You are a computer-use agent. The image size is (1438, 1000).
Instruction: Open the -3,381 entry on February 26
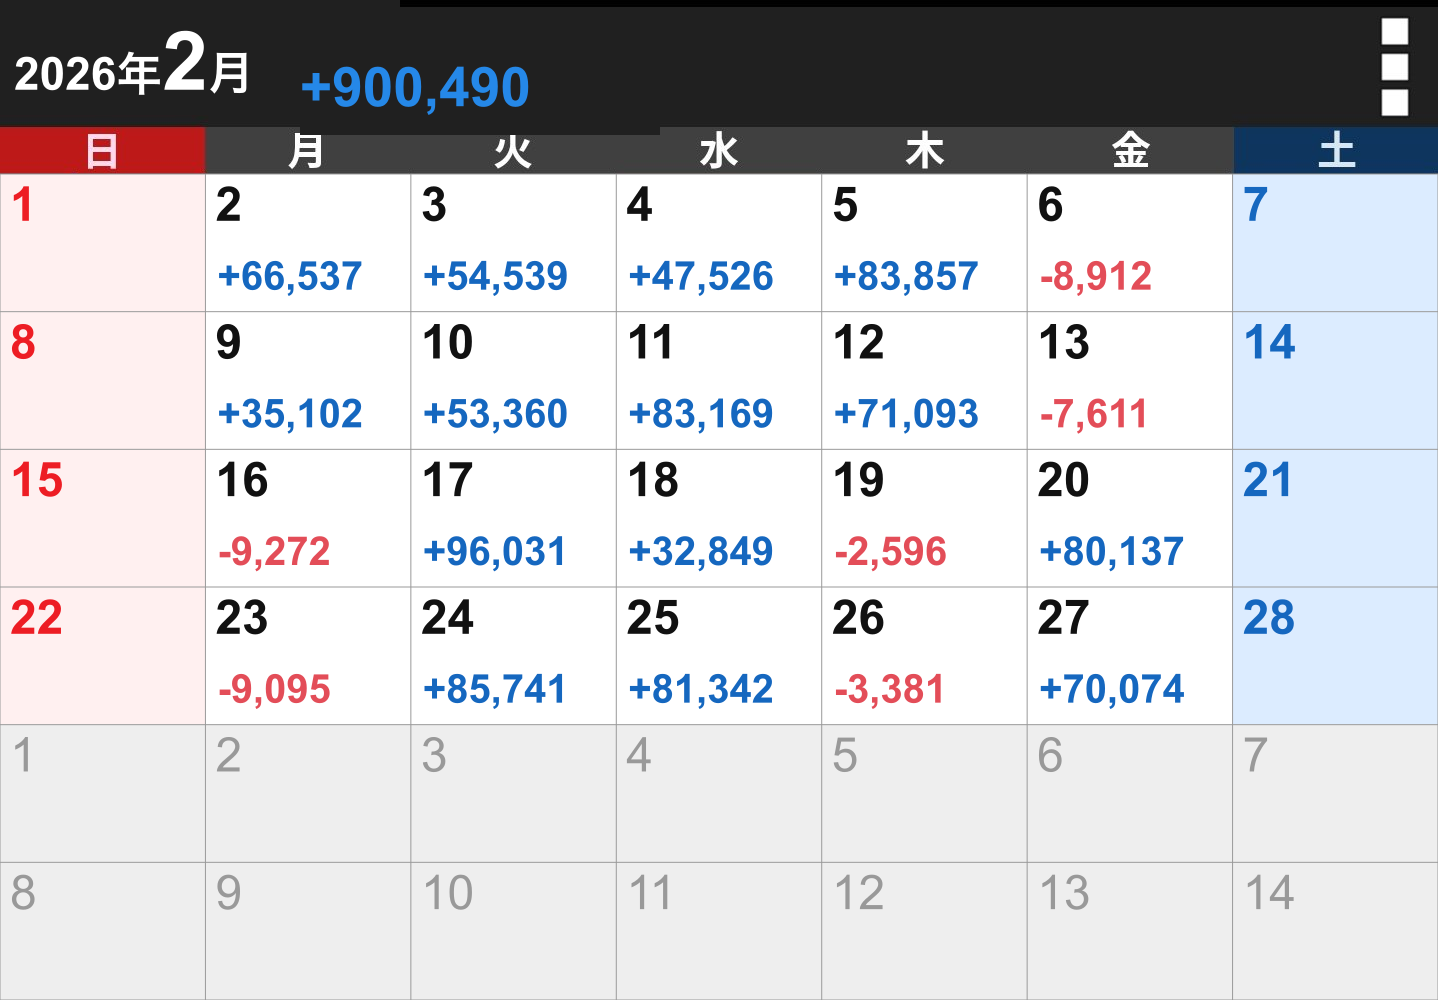coord(890,689)
